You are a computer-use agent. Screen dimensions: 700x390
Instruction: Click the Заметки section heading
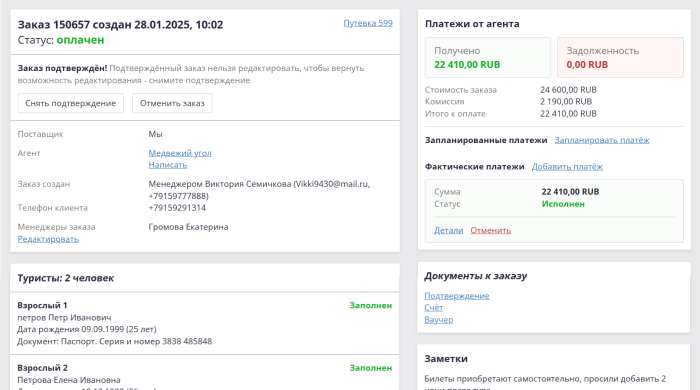coord(446,359)
